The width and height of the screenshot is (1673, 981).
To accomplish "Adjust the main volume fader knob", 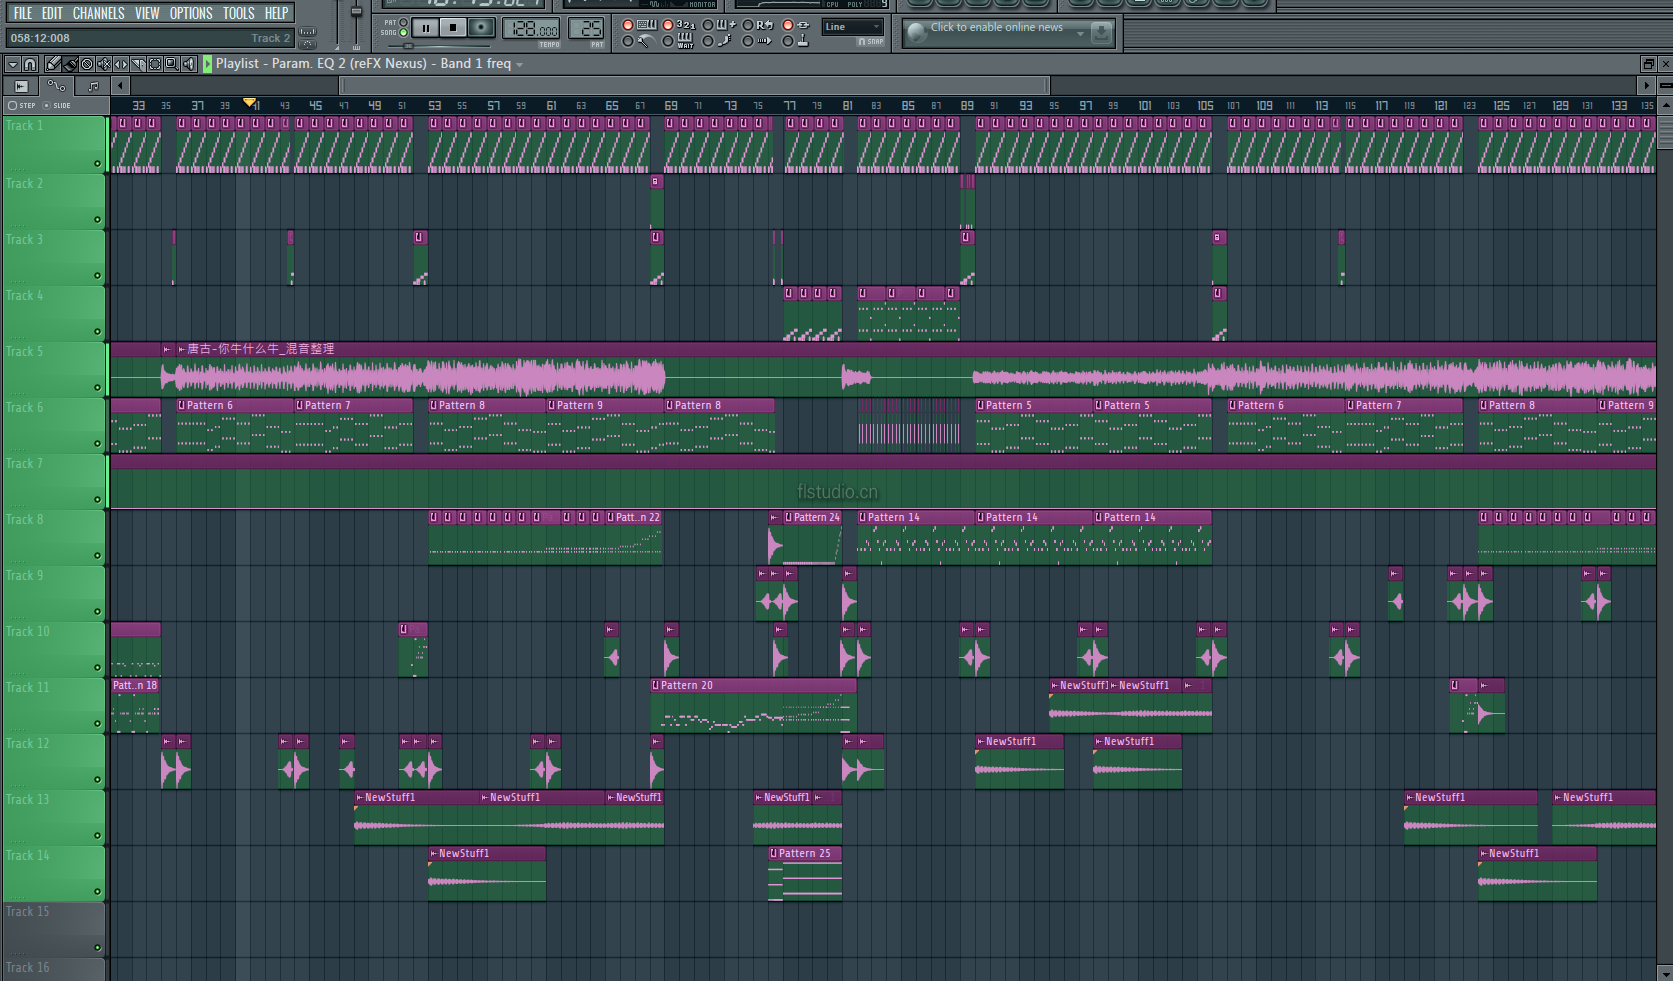I will tap(355, 11).
